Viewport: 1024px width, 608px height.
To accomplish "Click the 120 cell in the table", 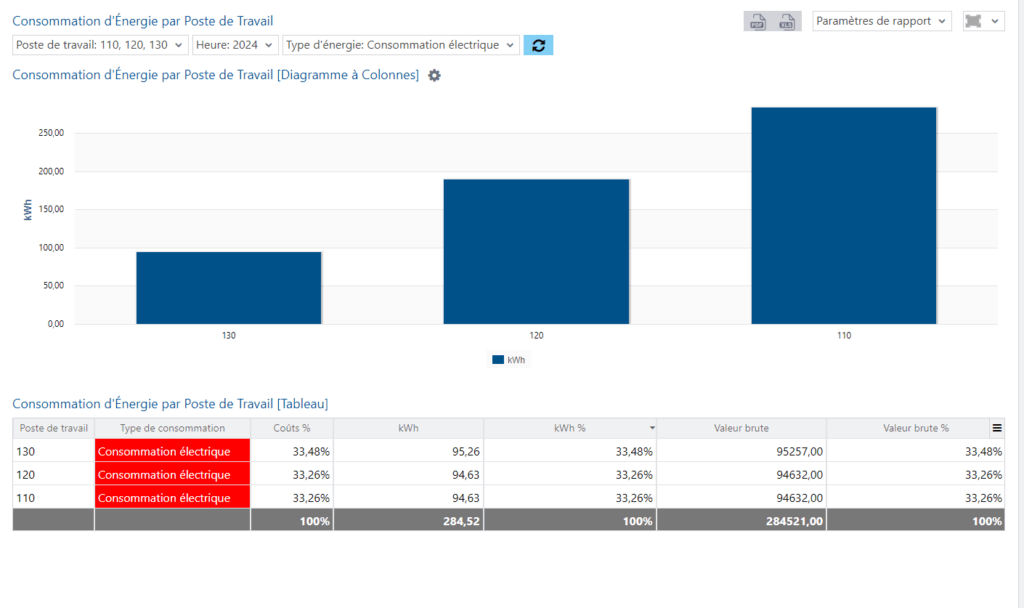I will pyautogui.click(x=54, y=475).
